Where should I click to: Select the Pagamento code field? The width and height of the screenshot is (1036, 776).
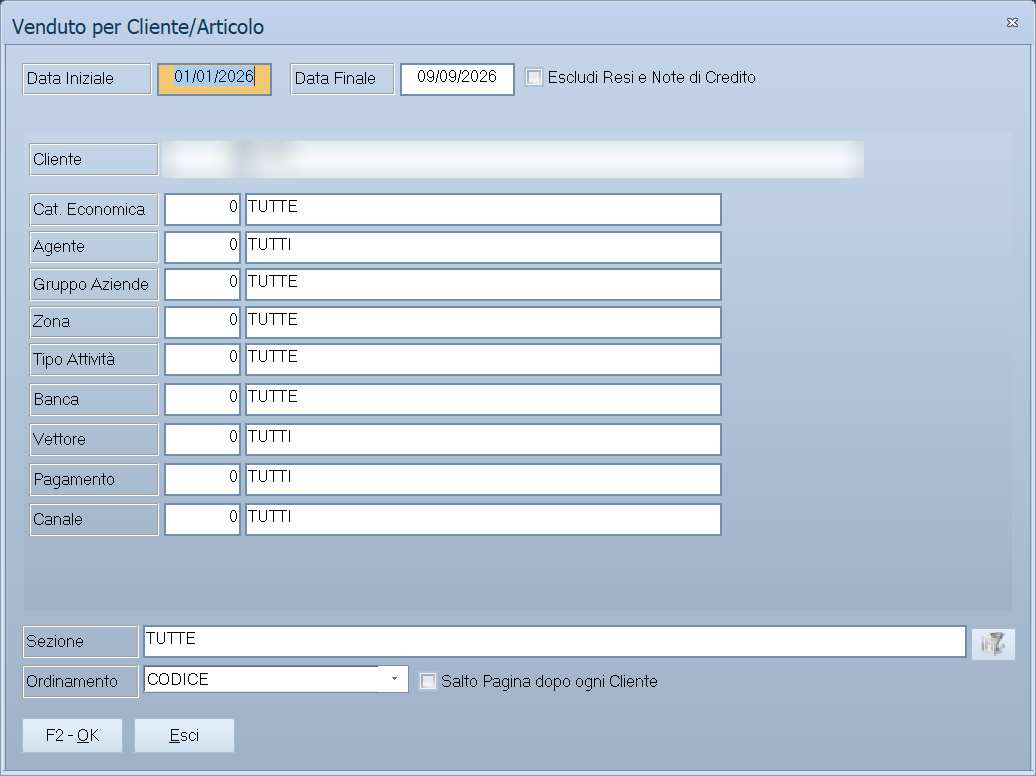click(x=202, y=479)
